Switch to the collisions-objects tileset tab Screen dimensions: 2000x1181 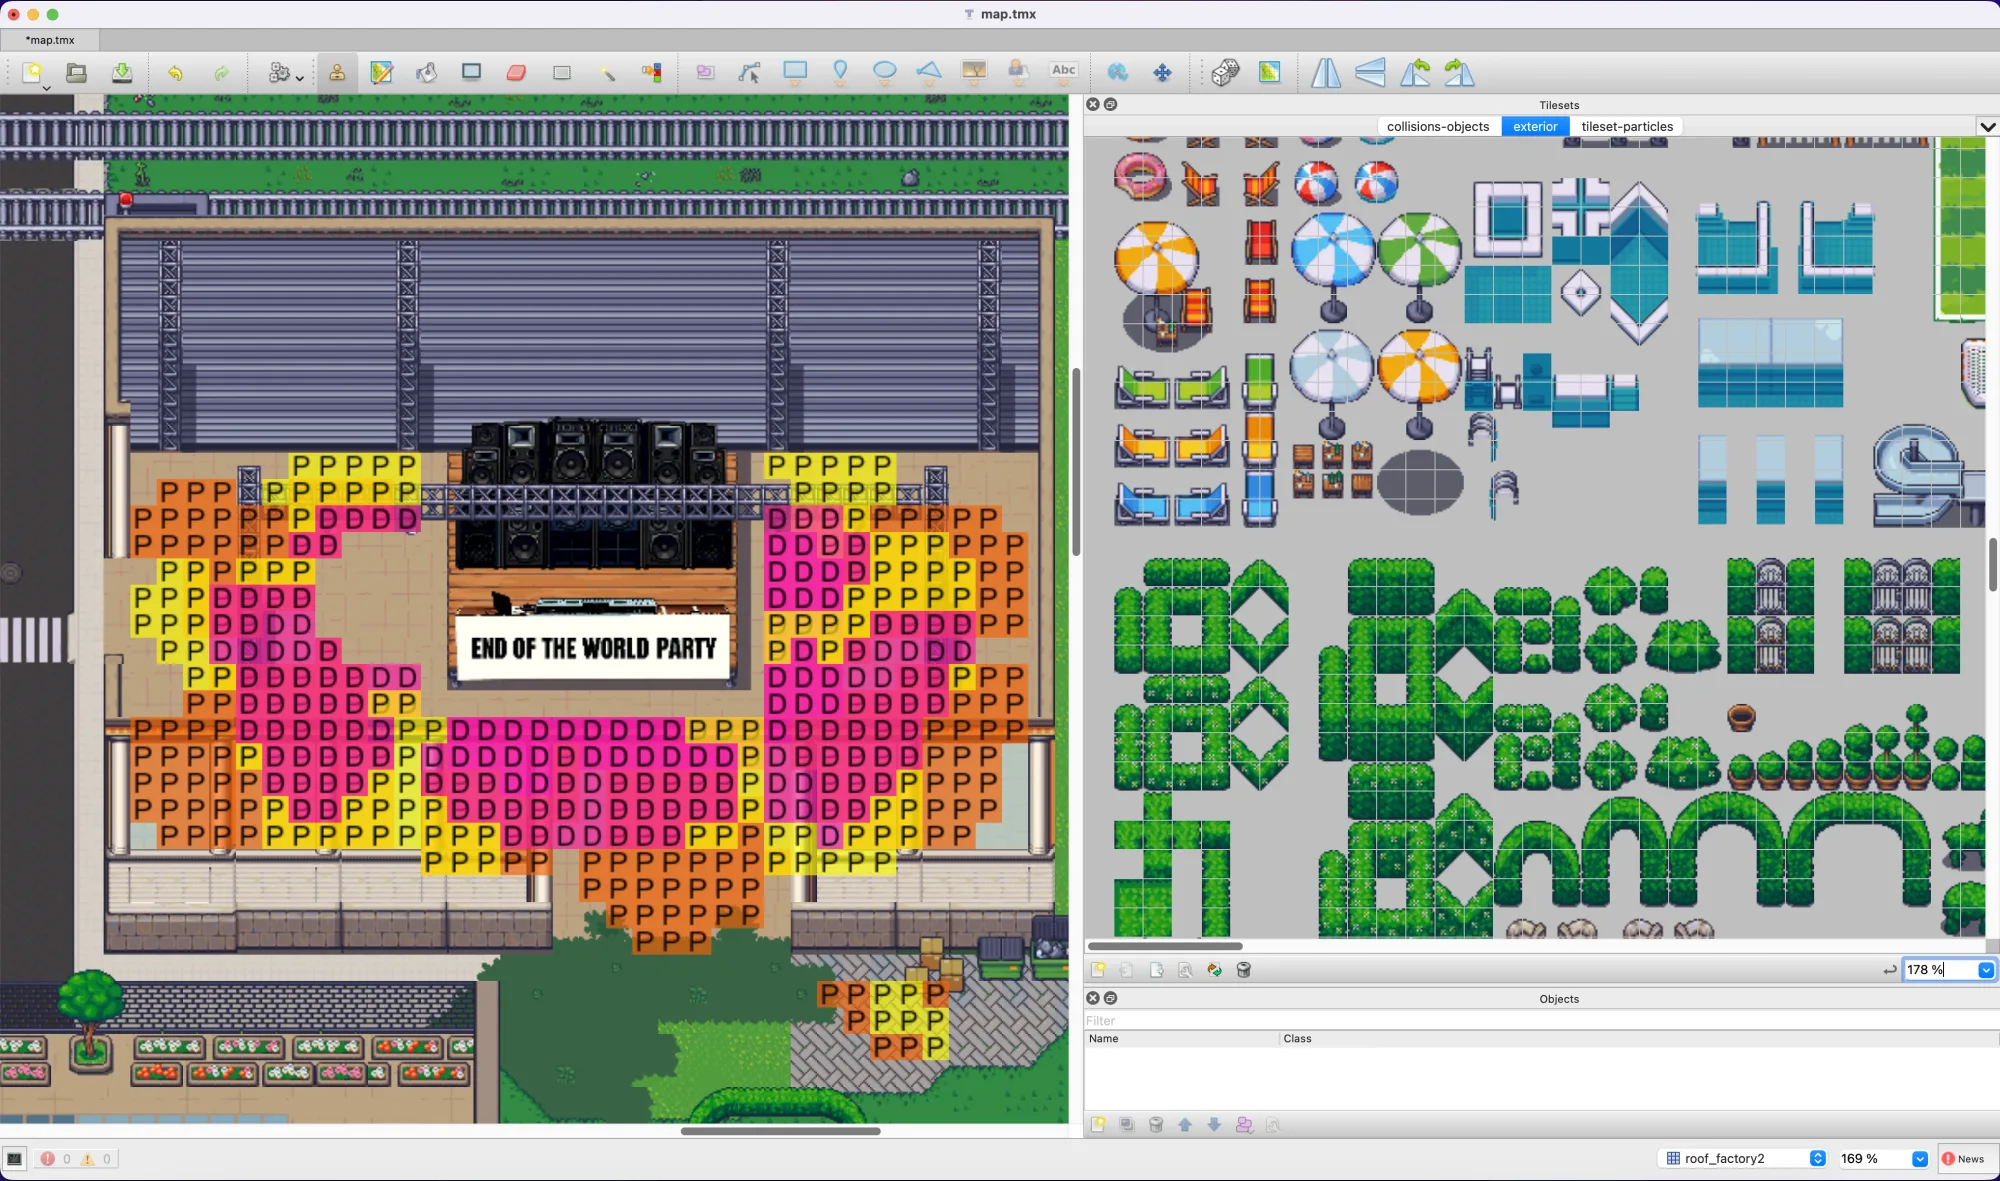click(x=1437, y=126)
